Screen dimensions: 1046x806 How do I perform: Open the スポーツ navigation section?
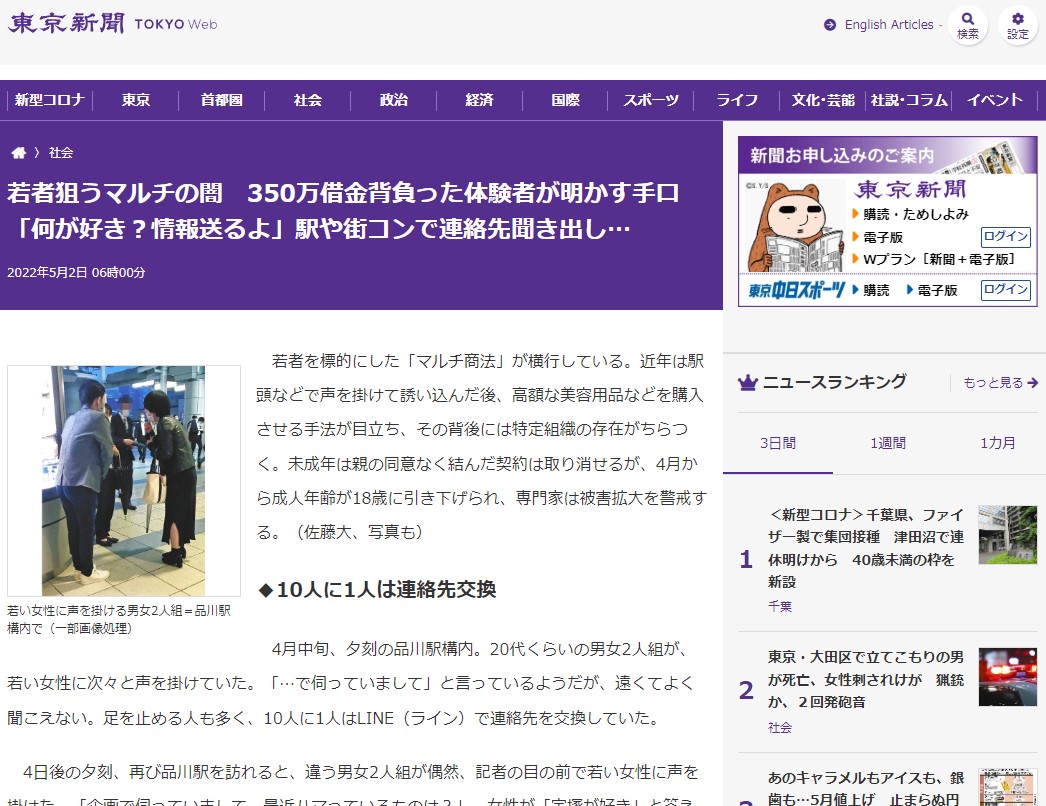[x=651, y=100]
